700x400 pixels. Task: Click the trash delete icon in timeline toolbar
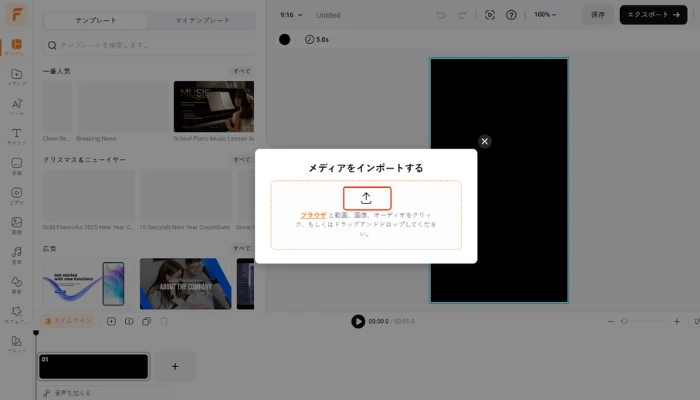164,321
